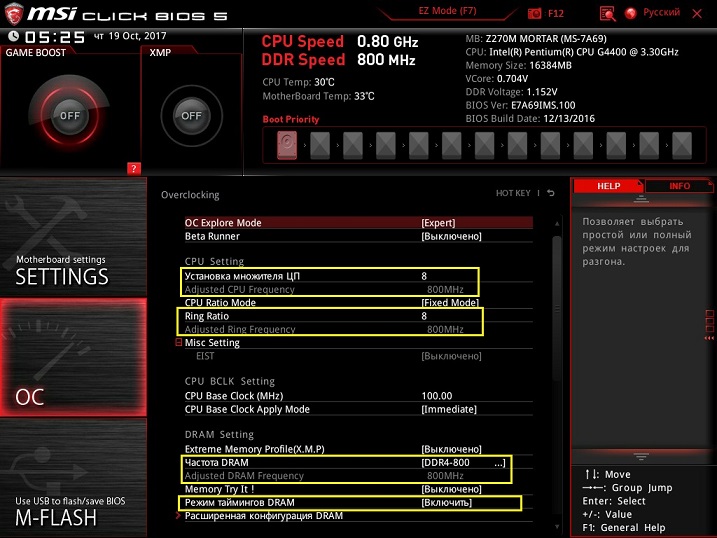Click the Overclocking page title

pyautogui.click(x=190, y=195)
